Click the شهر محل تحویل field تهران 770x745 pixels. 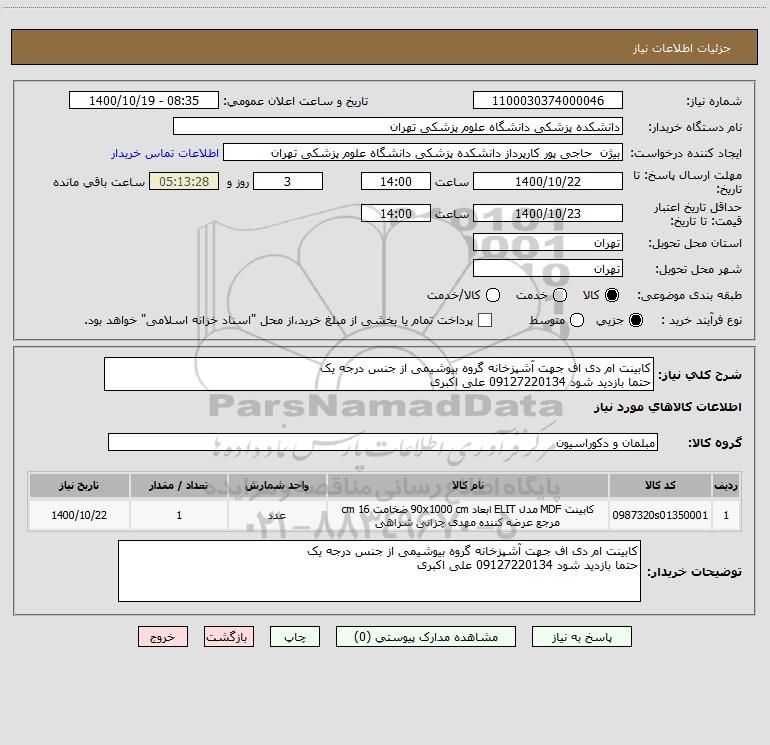[548, 269]
